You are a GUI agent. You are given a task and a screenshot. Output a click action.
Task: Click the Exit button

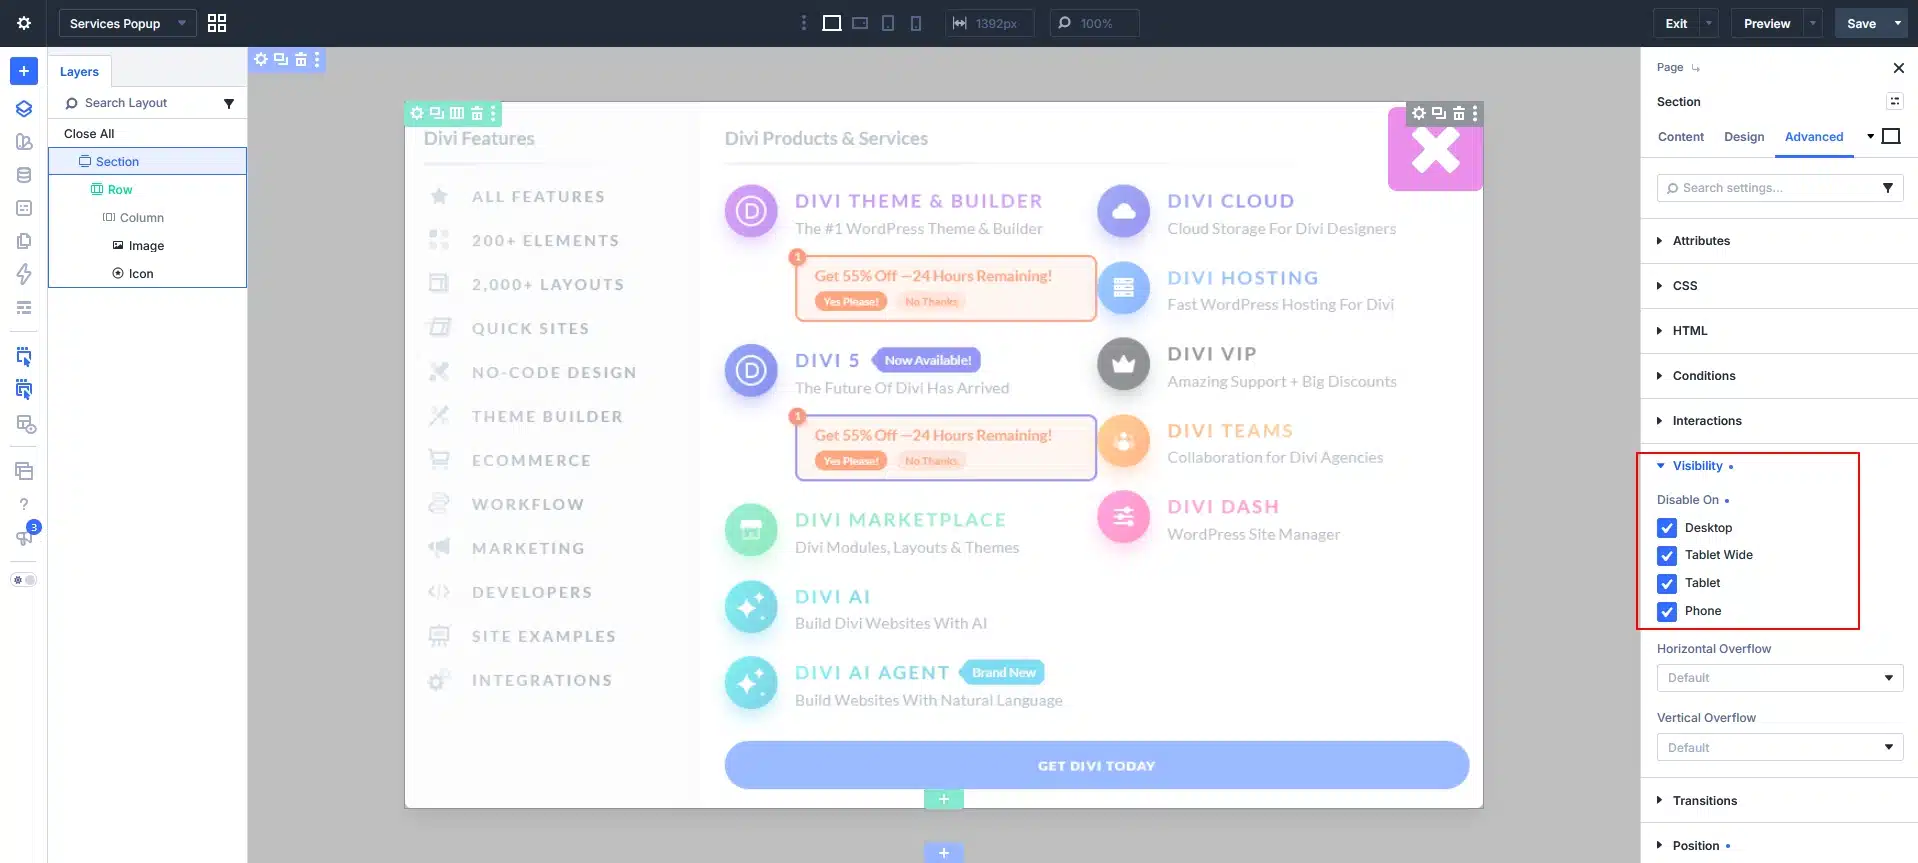click(1676, 23)
